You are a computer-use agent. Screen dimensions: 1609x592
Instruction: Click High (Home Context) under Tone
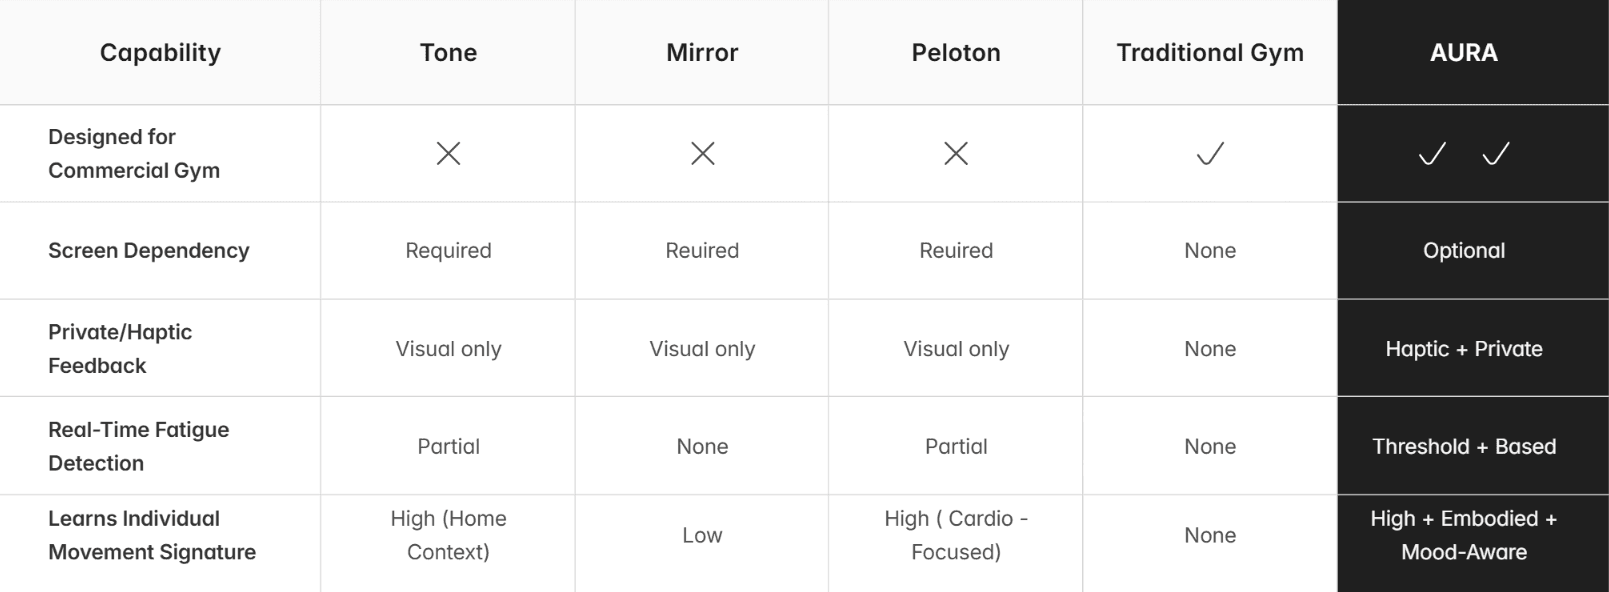(x=448, y=535)
